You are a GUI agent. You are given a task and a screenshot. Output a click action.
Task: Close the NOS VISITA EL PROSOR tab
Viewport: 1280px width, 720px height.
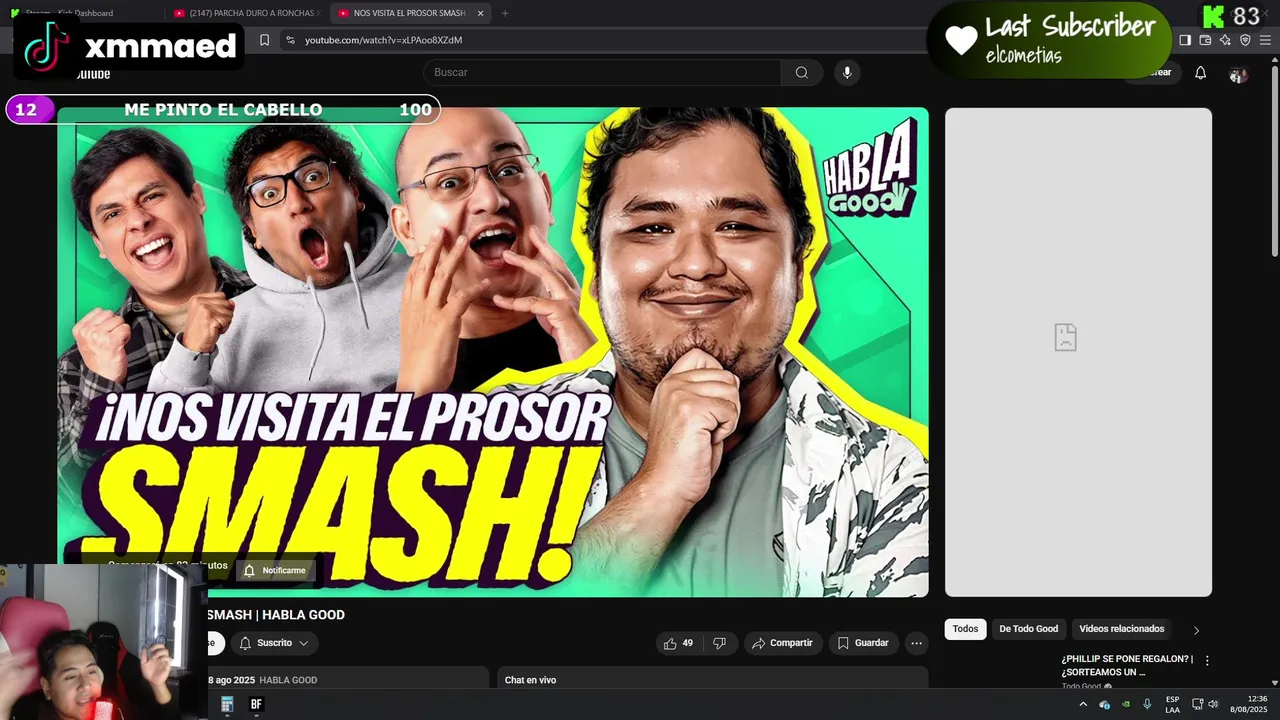480,13
